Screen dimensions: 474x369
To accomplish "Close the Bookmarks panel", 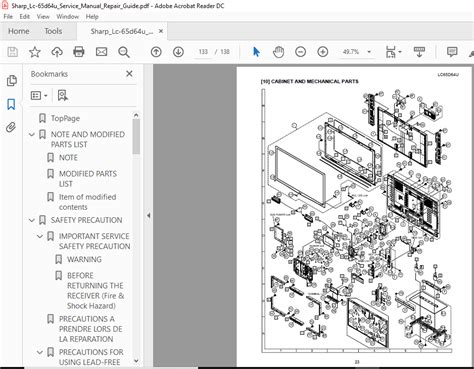I will pyautogui.click(x=129, y=74).
